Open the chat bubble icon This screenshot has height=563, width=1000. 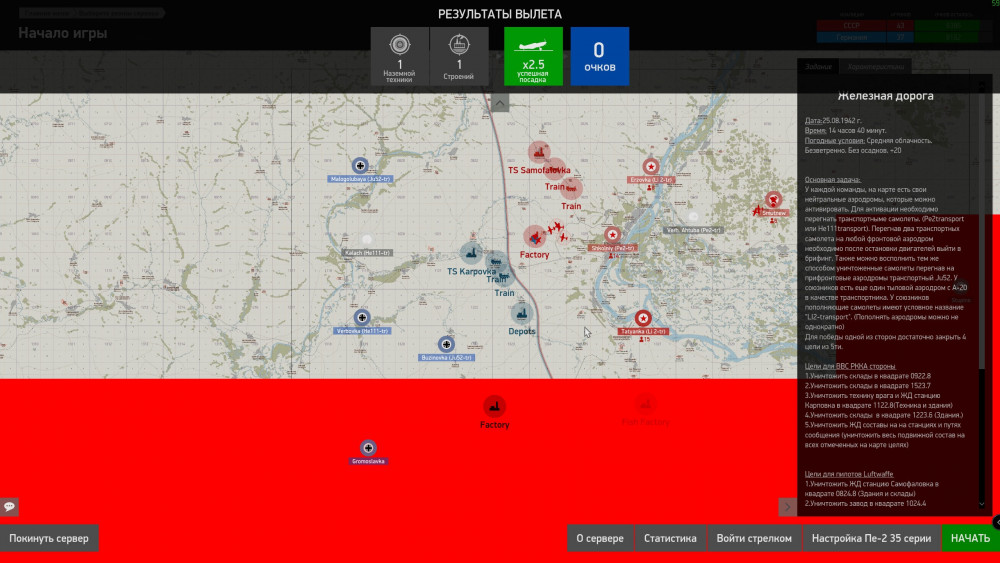pyautogui.click(x=9, y=507)
